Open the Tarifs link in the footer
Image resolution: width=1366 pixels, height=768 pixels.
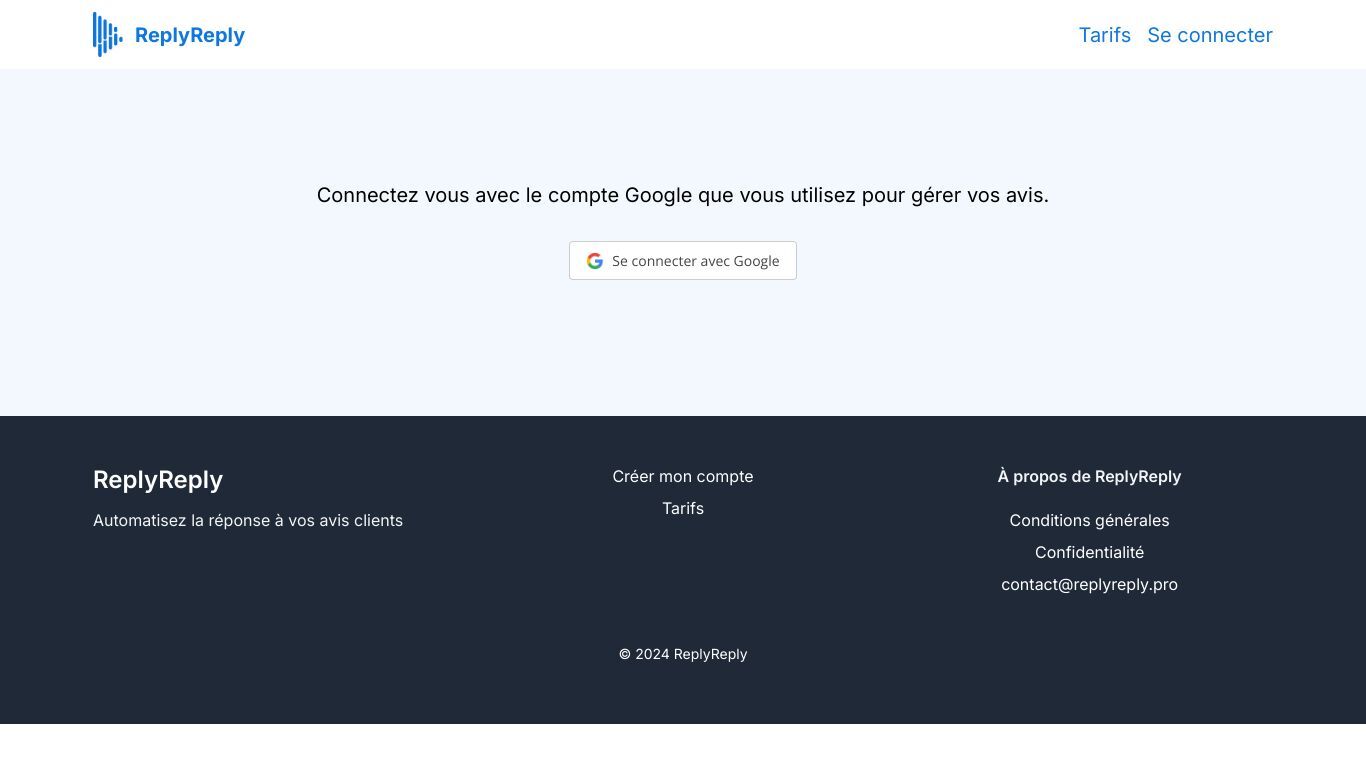tap(683, 508)
